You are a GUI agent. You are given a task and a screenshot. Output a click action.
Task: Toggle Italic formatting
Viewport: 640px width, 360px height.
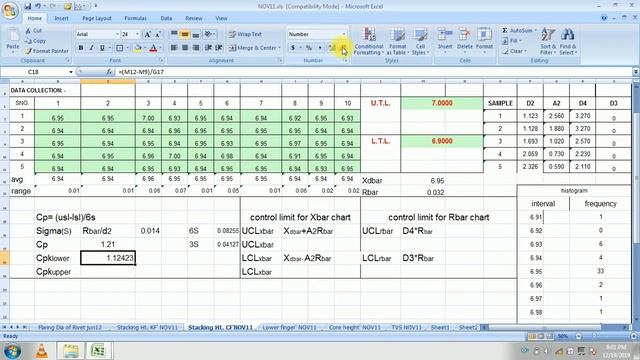point(91,48)
